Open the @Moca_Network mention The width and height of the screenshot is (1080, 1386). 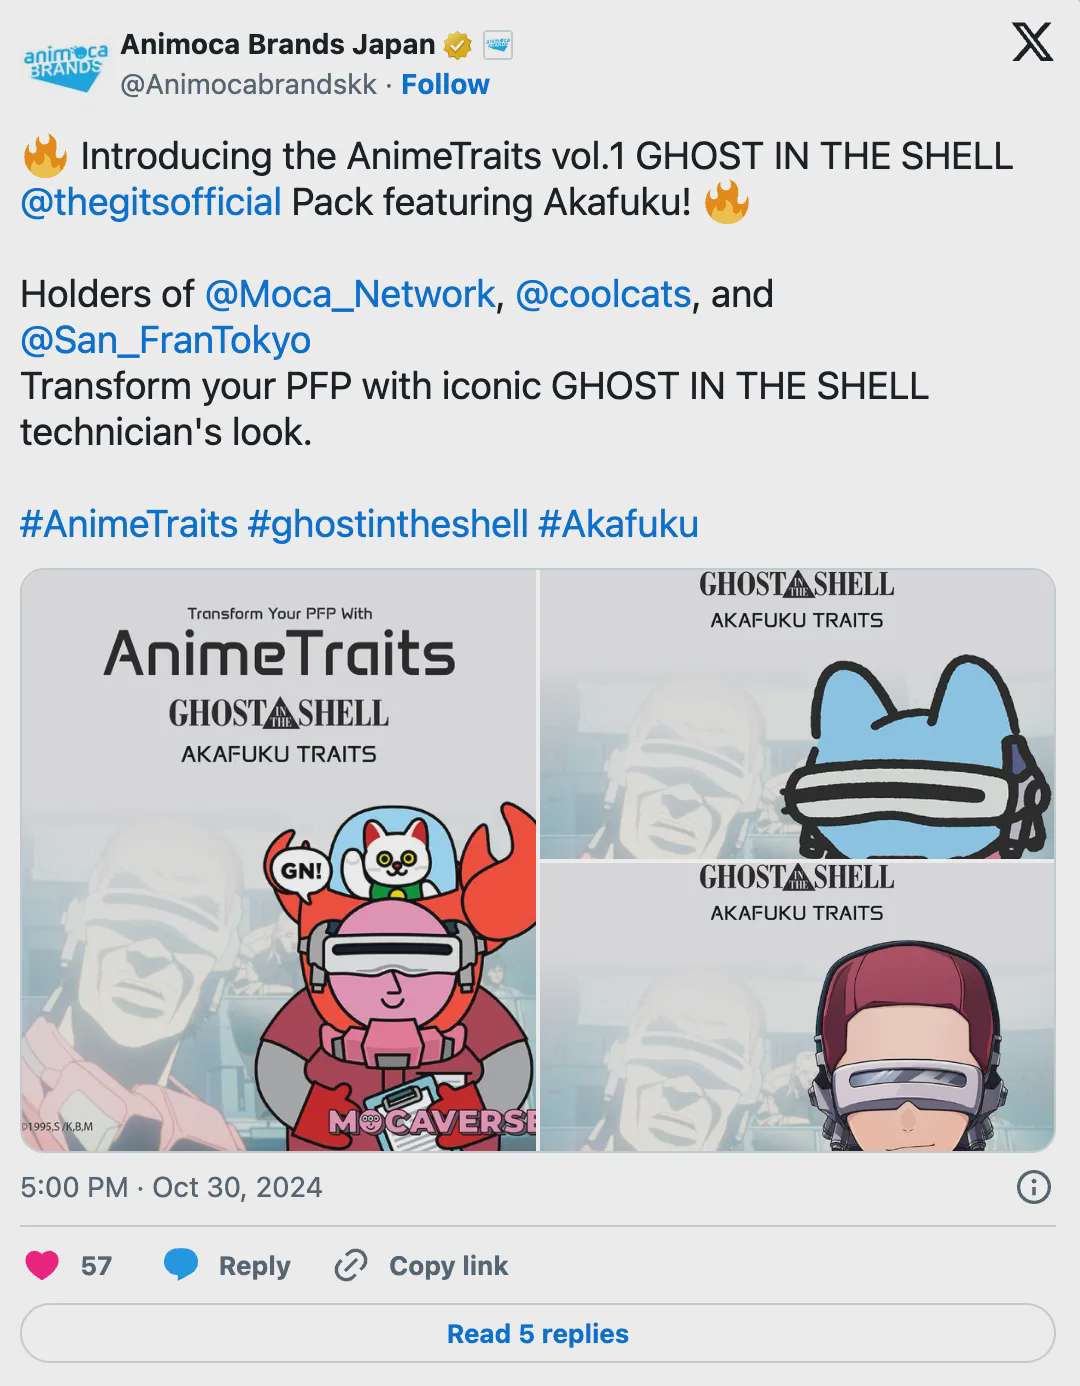pos(349,294)
